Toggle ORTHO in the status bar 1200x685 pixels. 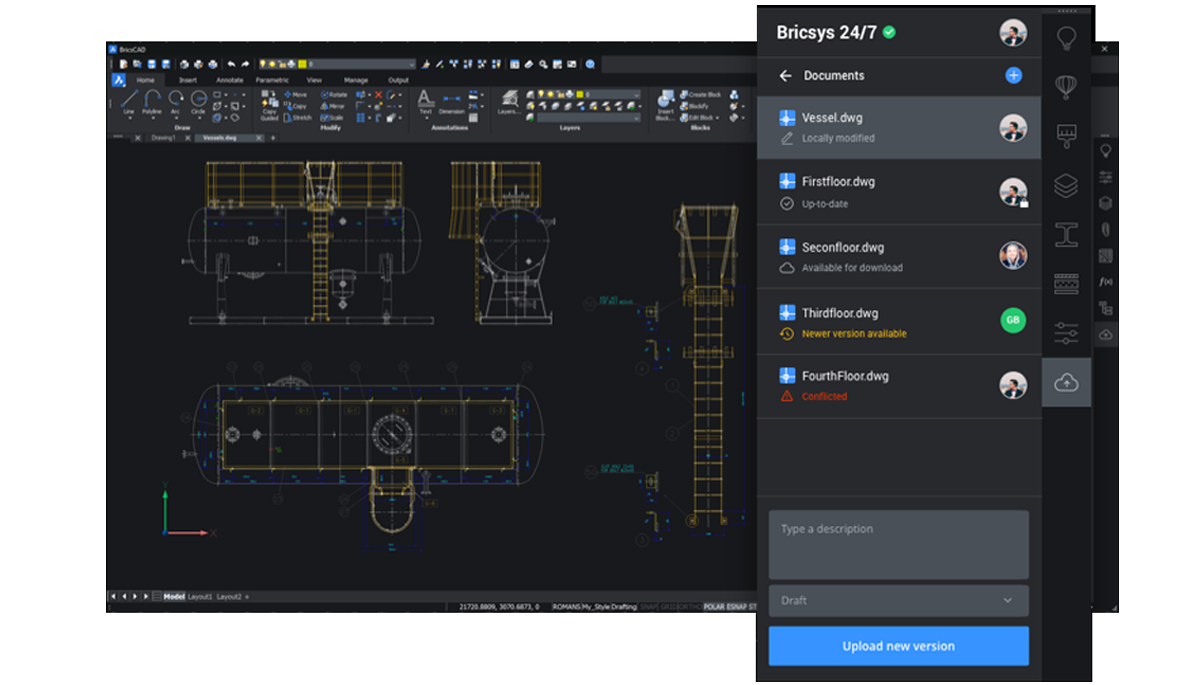[x=688, y=606]
